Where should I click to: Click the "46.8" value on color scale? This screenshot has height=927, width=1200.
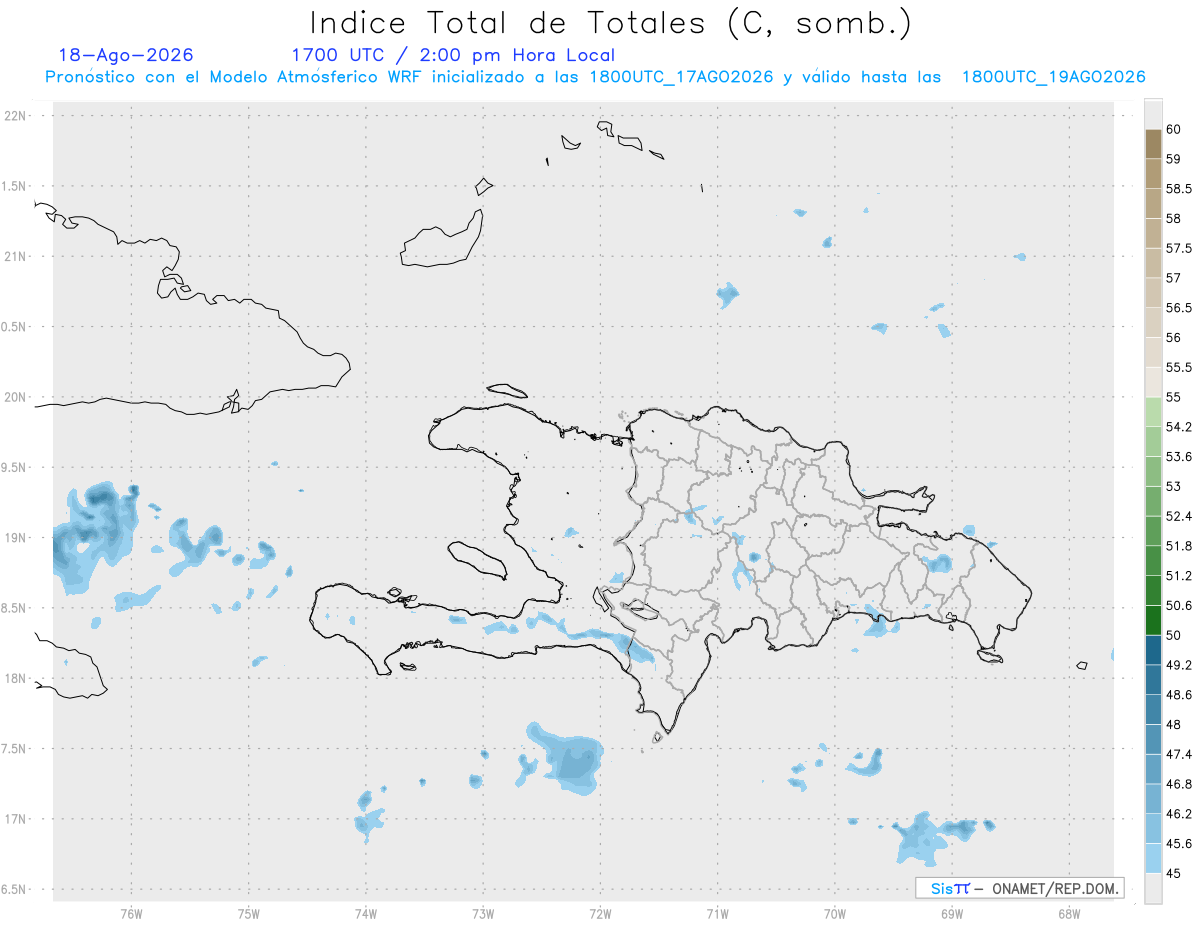(1179, 784)
